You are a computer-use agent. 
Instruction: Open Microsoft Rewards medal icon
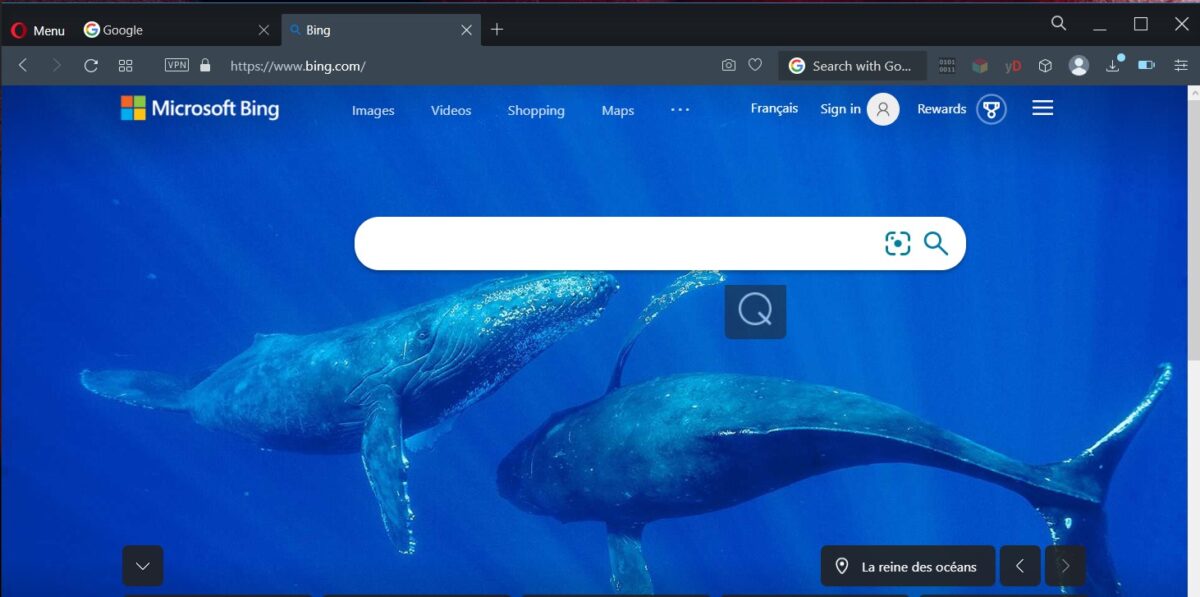point(989,109)
